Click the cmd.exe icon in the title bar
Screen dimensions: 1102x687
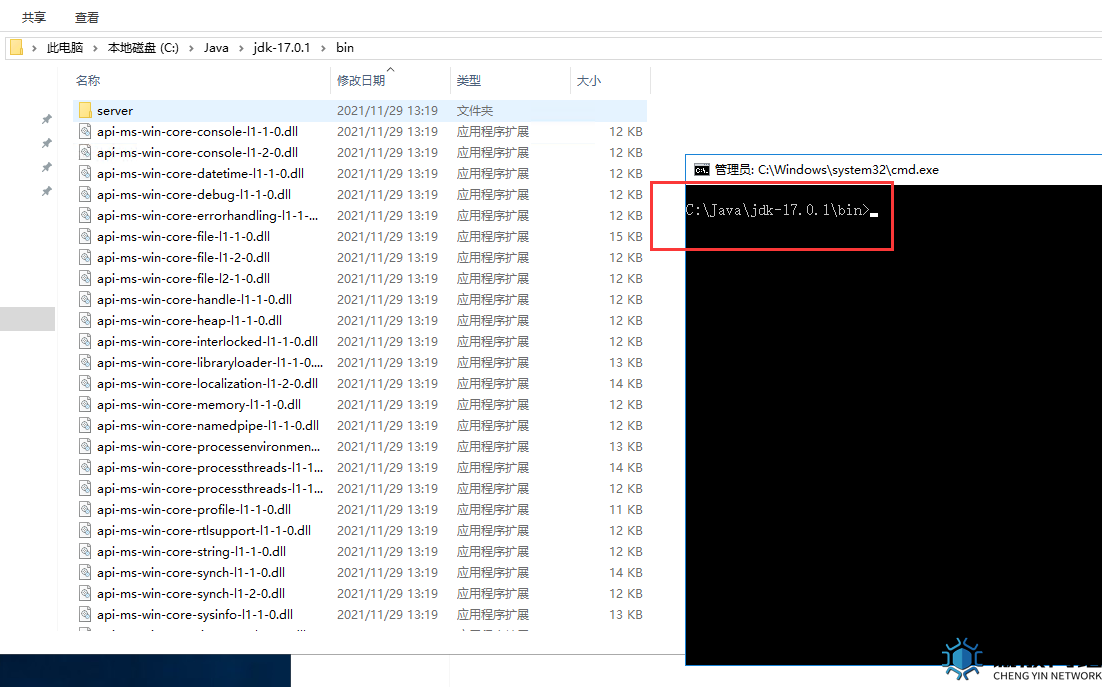tap(702, 170)
